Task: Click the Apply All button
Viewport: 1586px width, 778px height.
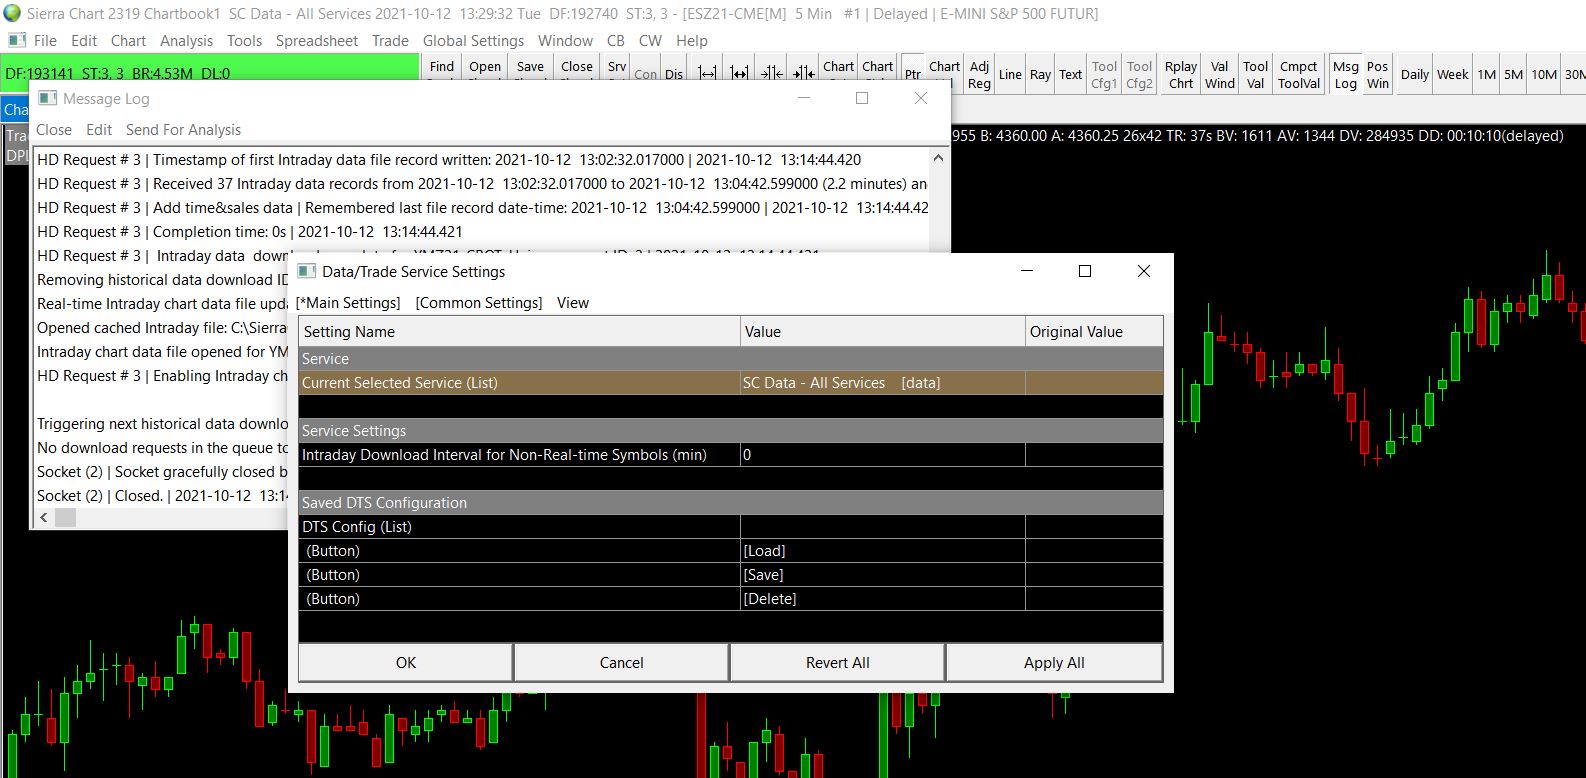Action: (1054, 663)
